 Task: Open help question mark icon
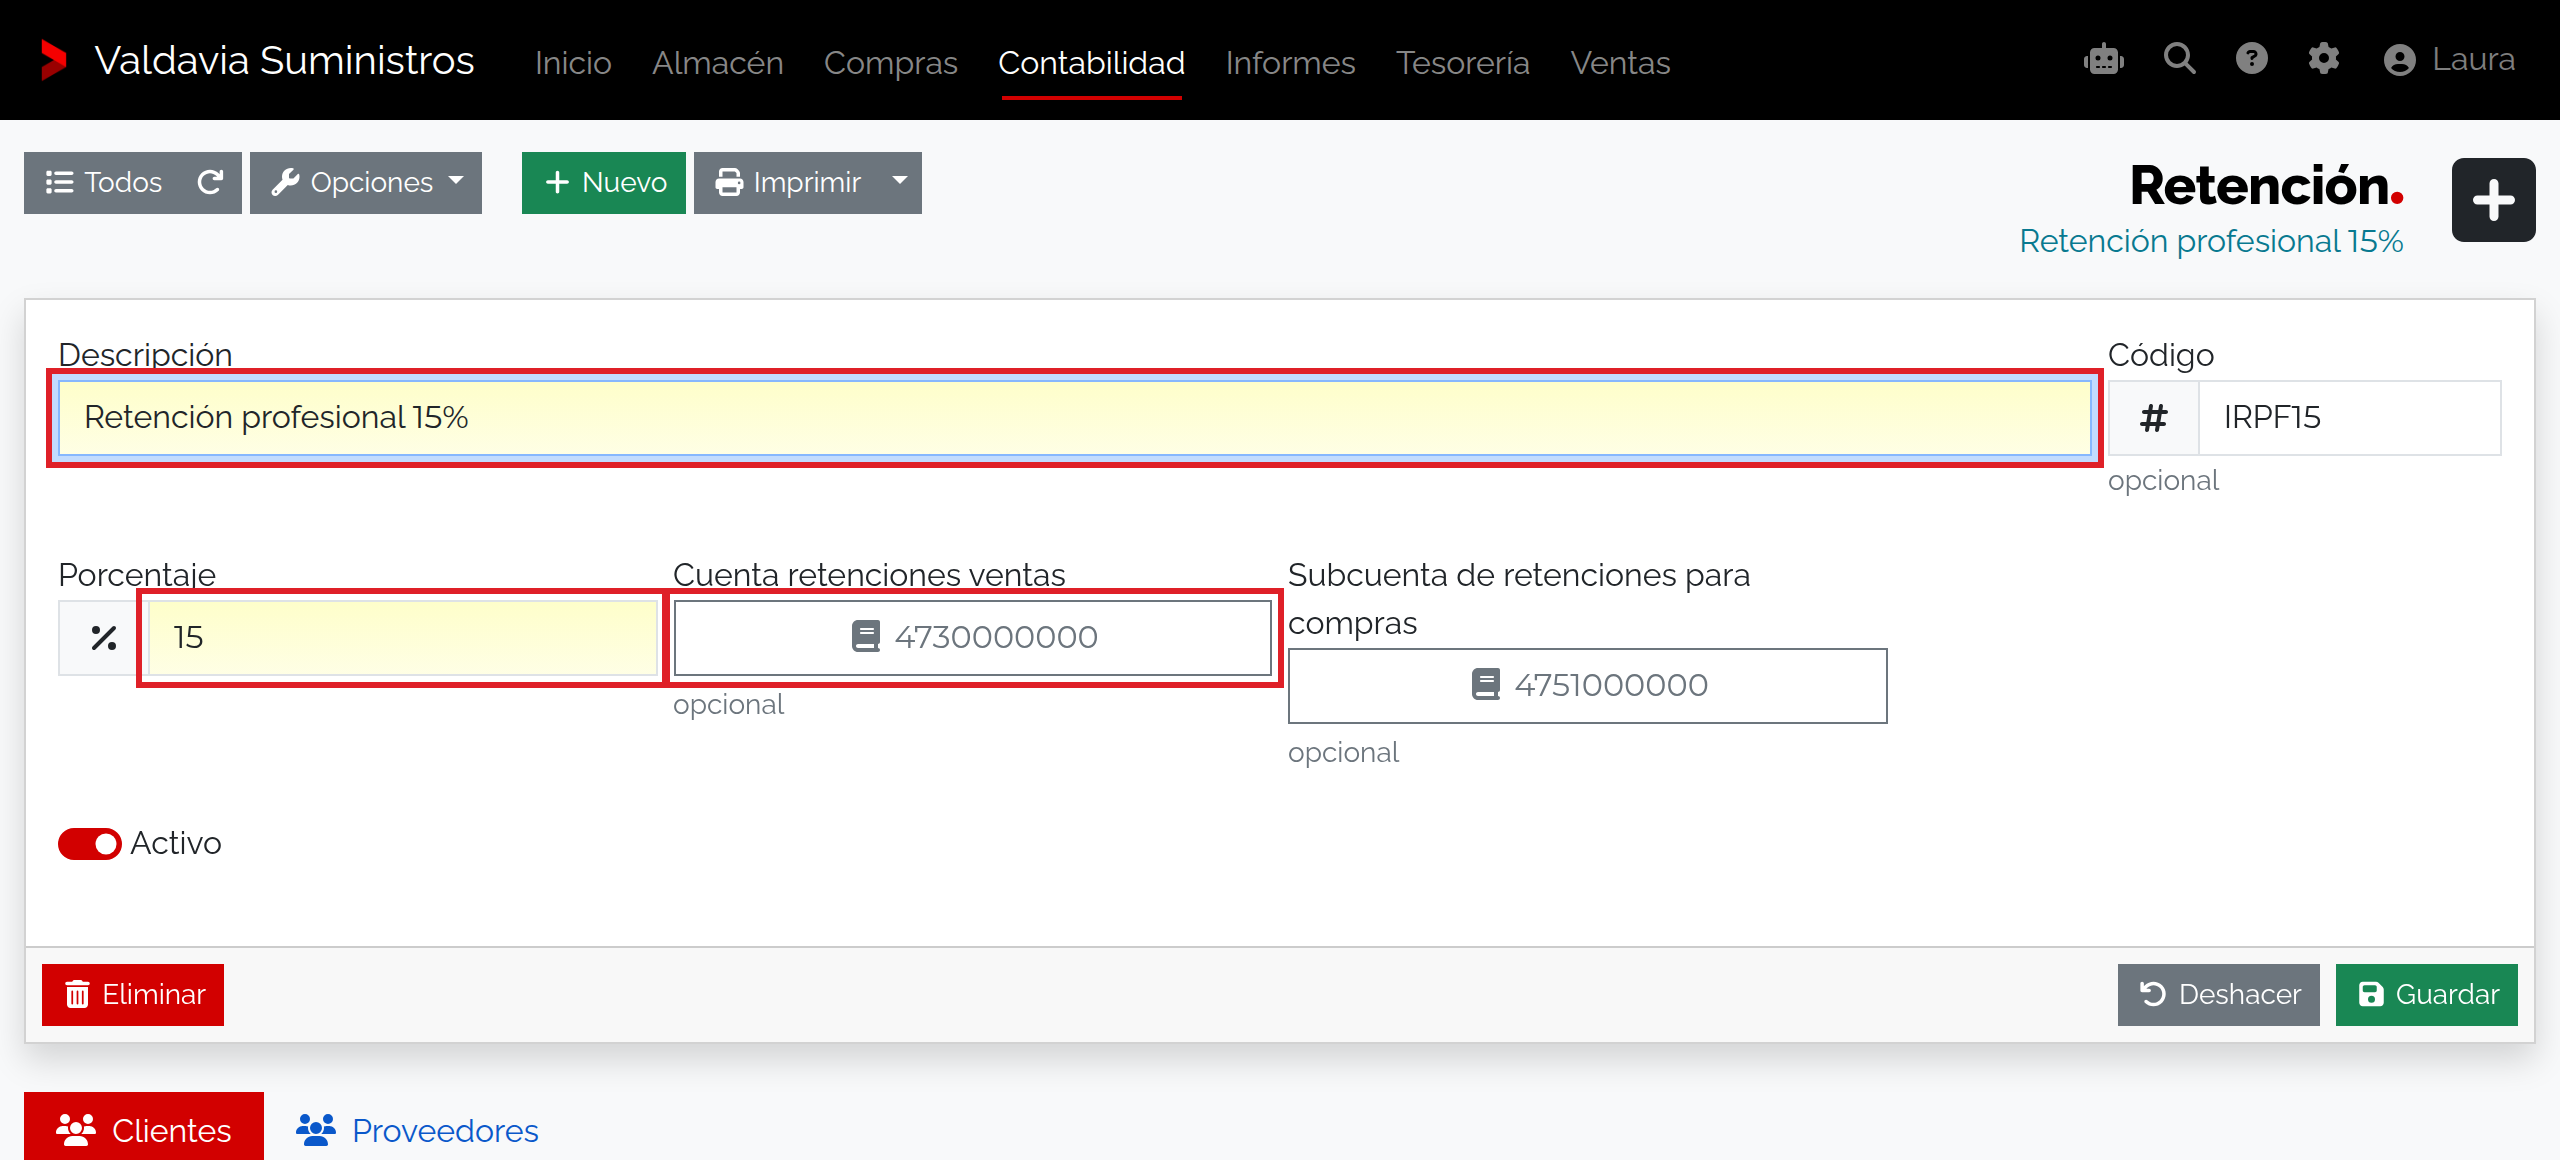(2252, 59)
